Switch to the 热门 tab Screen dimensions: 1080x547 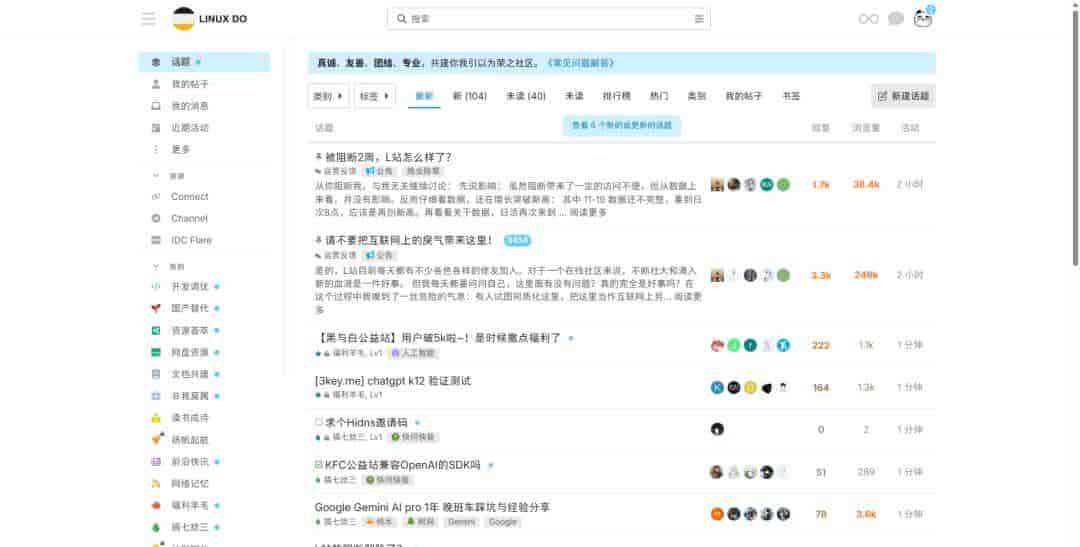(x=659, y=96)
